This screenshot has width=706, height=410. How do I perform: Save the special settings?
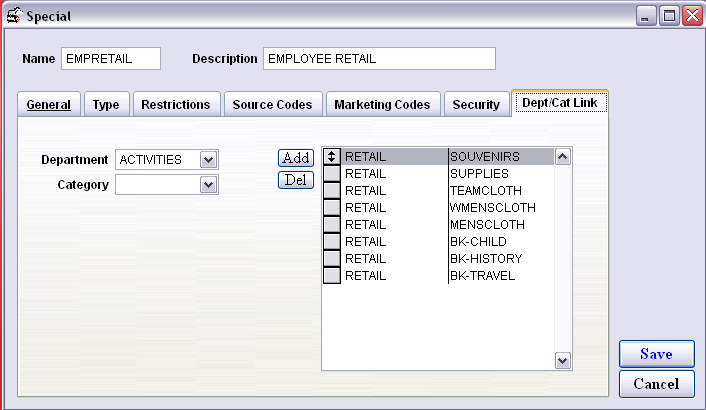(x=656, y=354)
